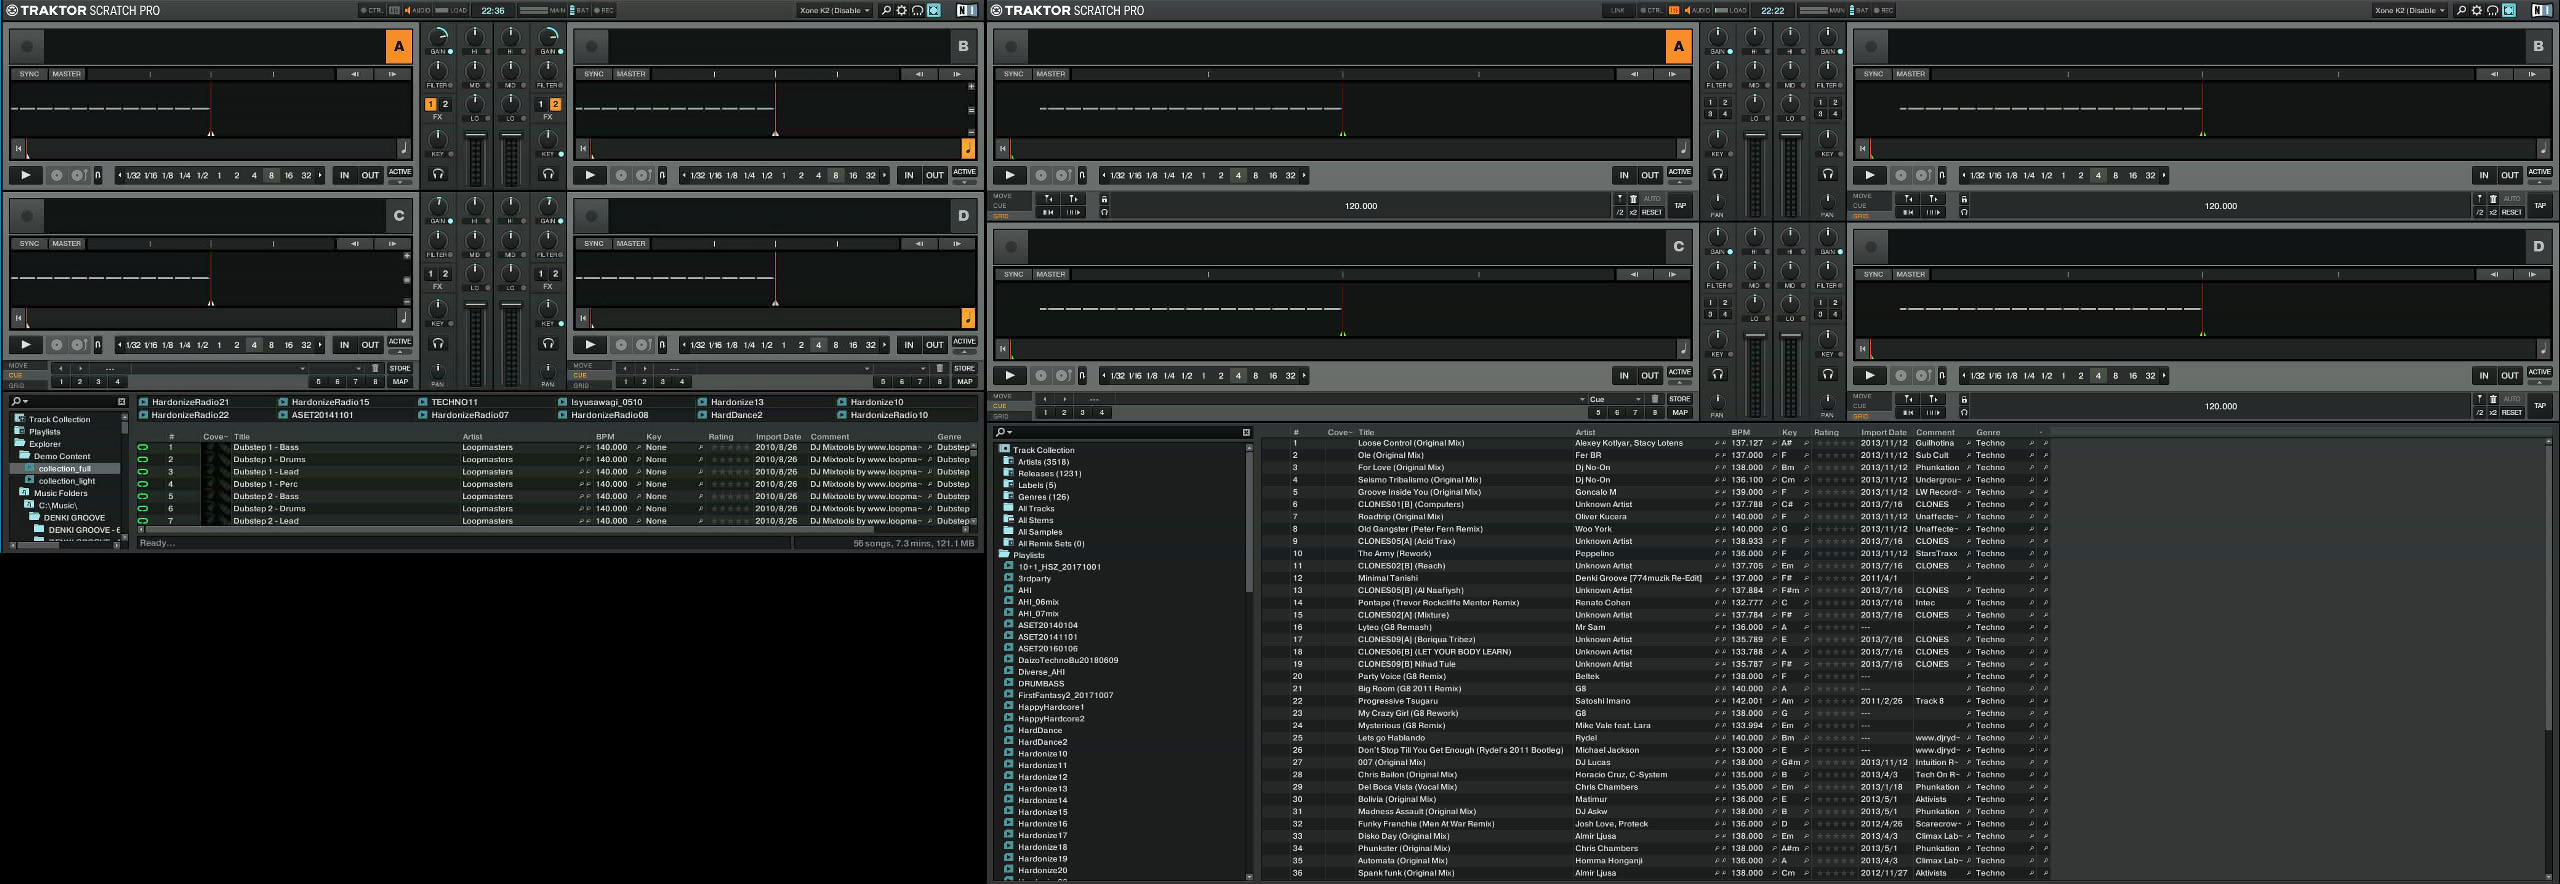
Task: Click MAP button in left deck D panel
Action: tap(965, 381)
